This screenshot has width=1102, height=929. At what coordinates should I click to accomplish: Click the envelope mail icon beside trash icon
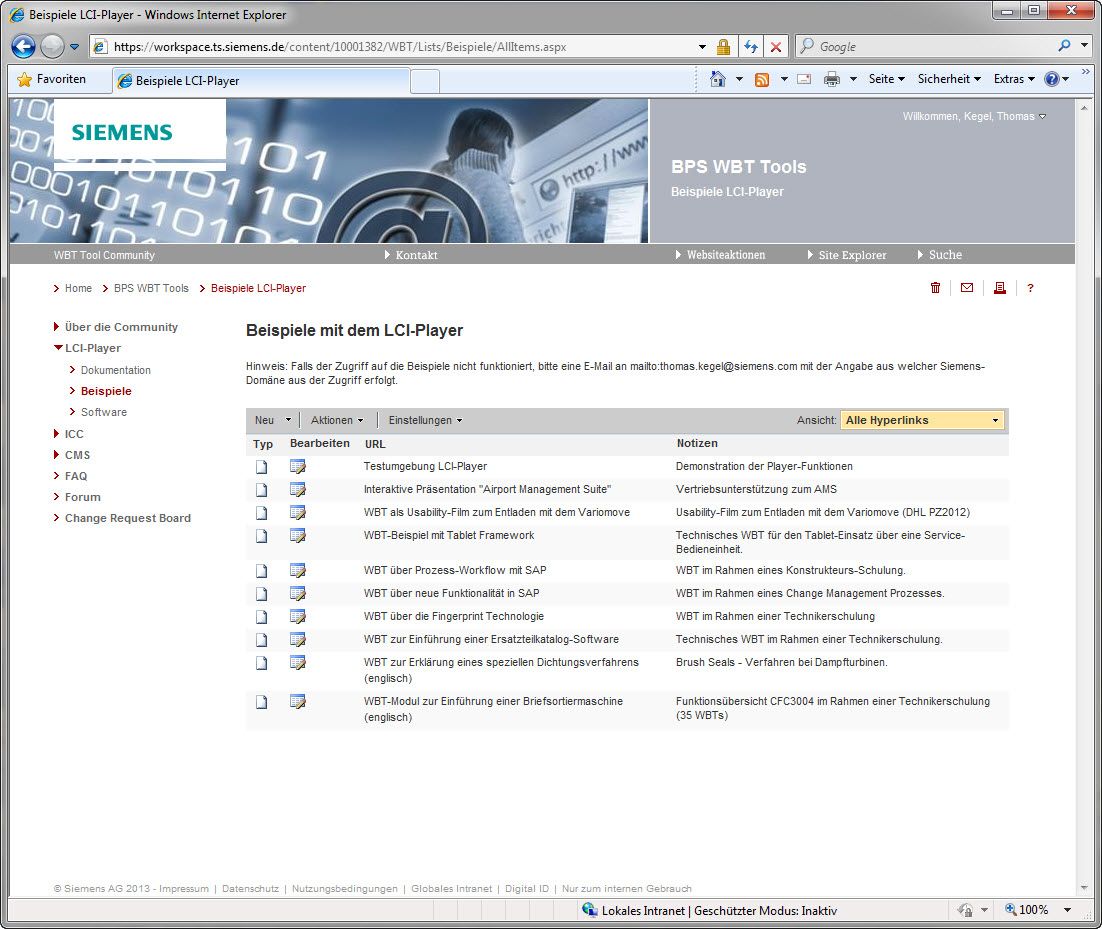(x=966, y=288)
